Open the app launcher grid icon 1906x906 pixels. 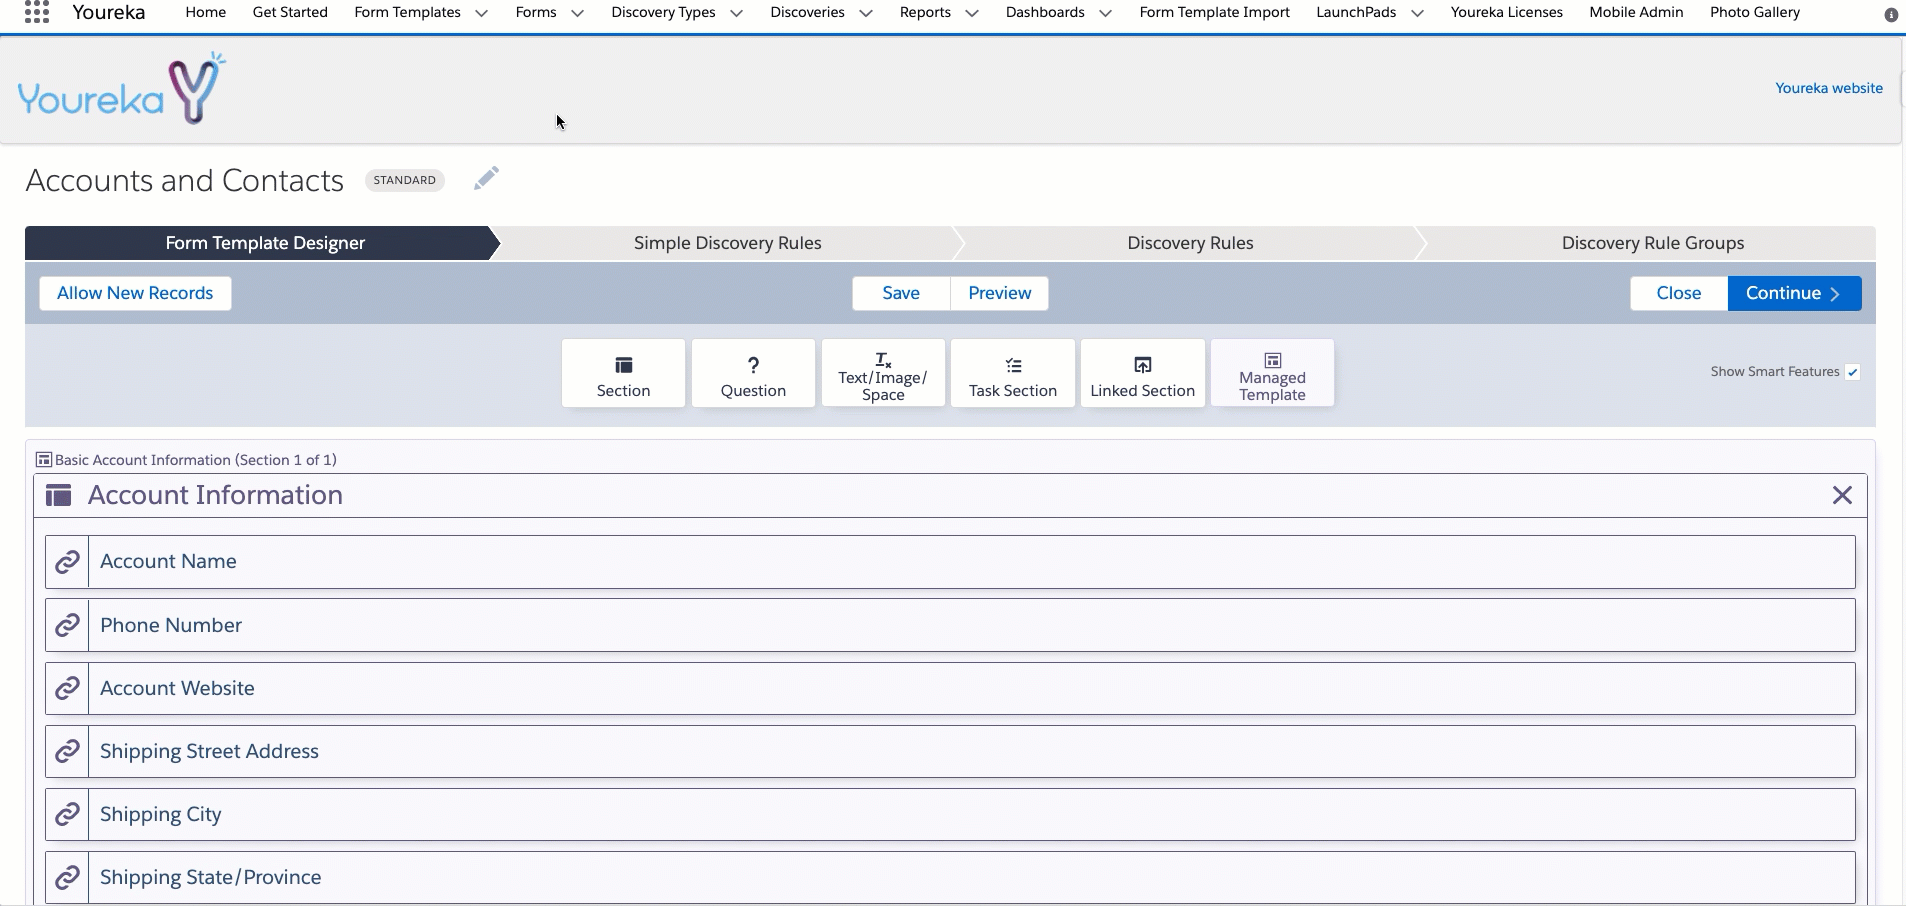(x=37, y=12)
